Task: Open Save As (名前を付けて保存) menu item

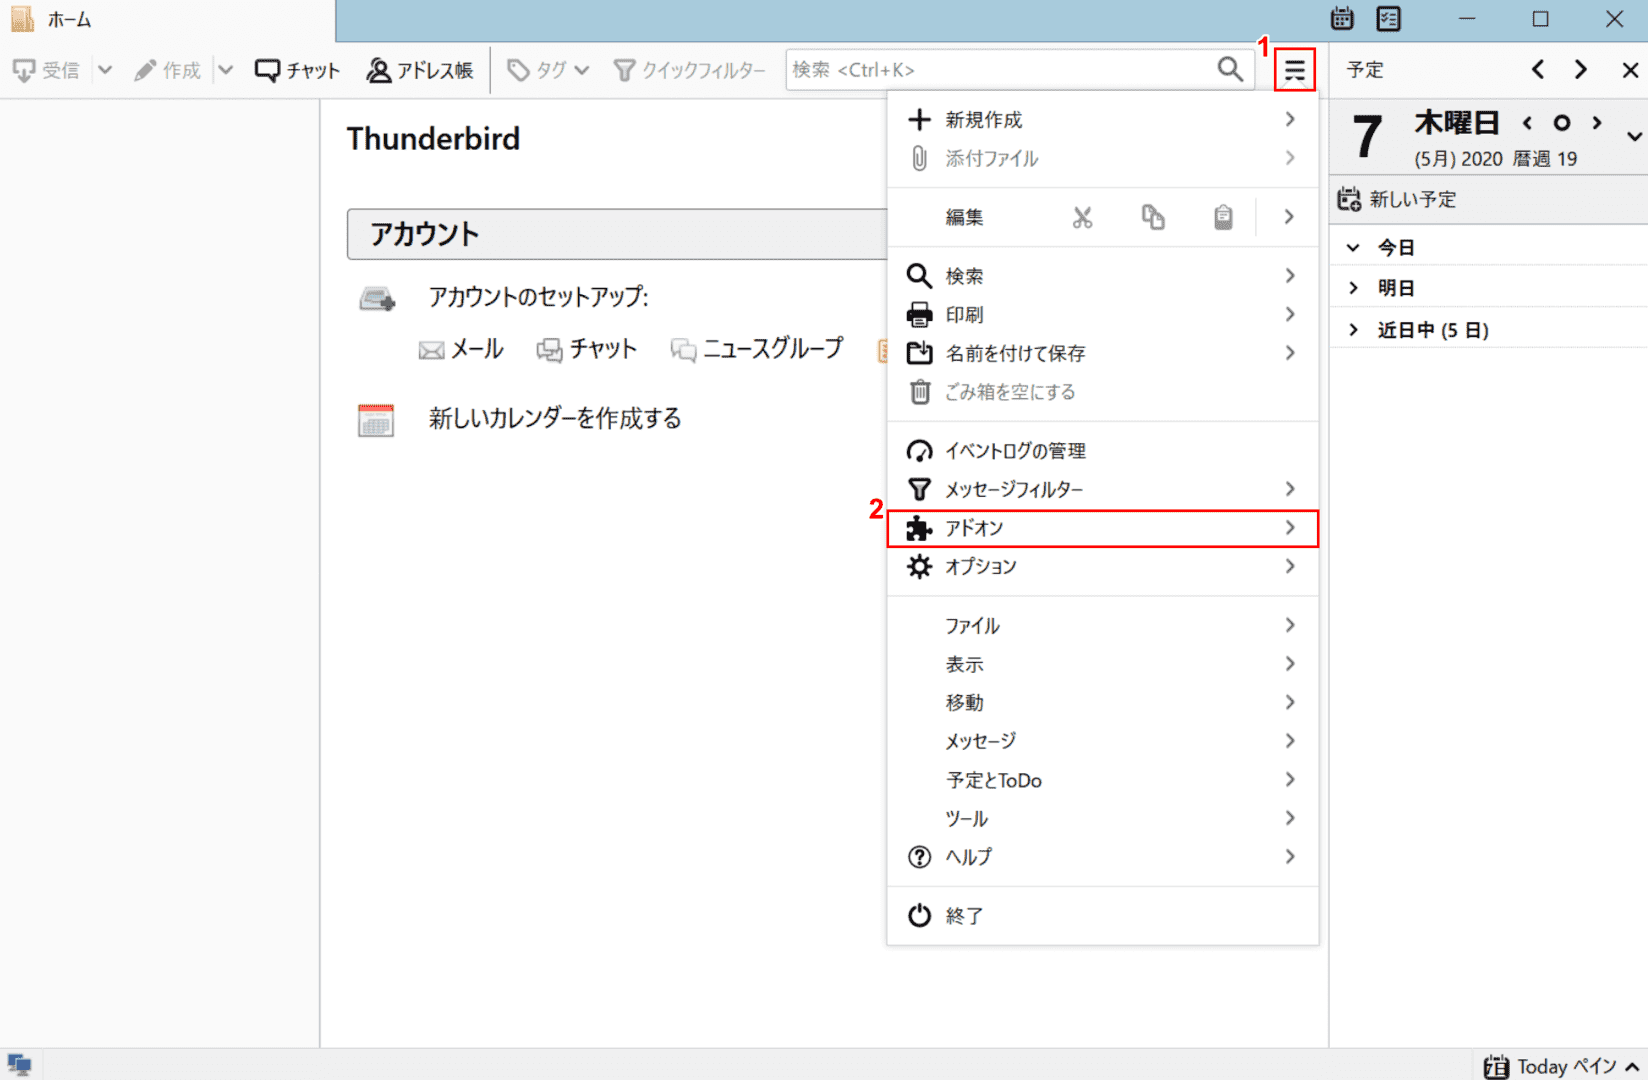Action: click(x=1103, y=353)
